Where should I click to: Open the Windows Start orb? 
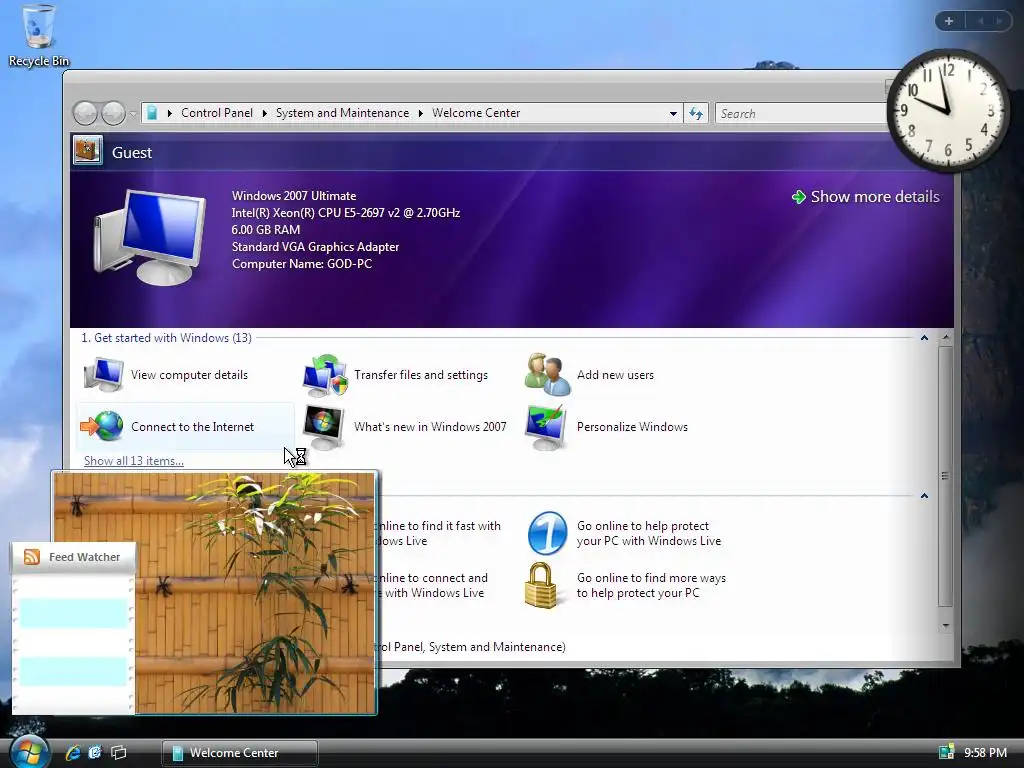[29, 752]
